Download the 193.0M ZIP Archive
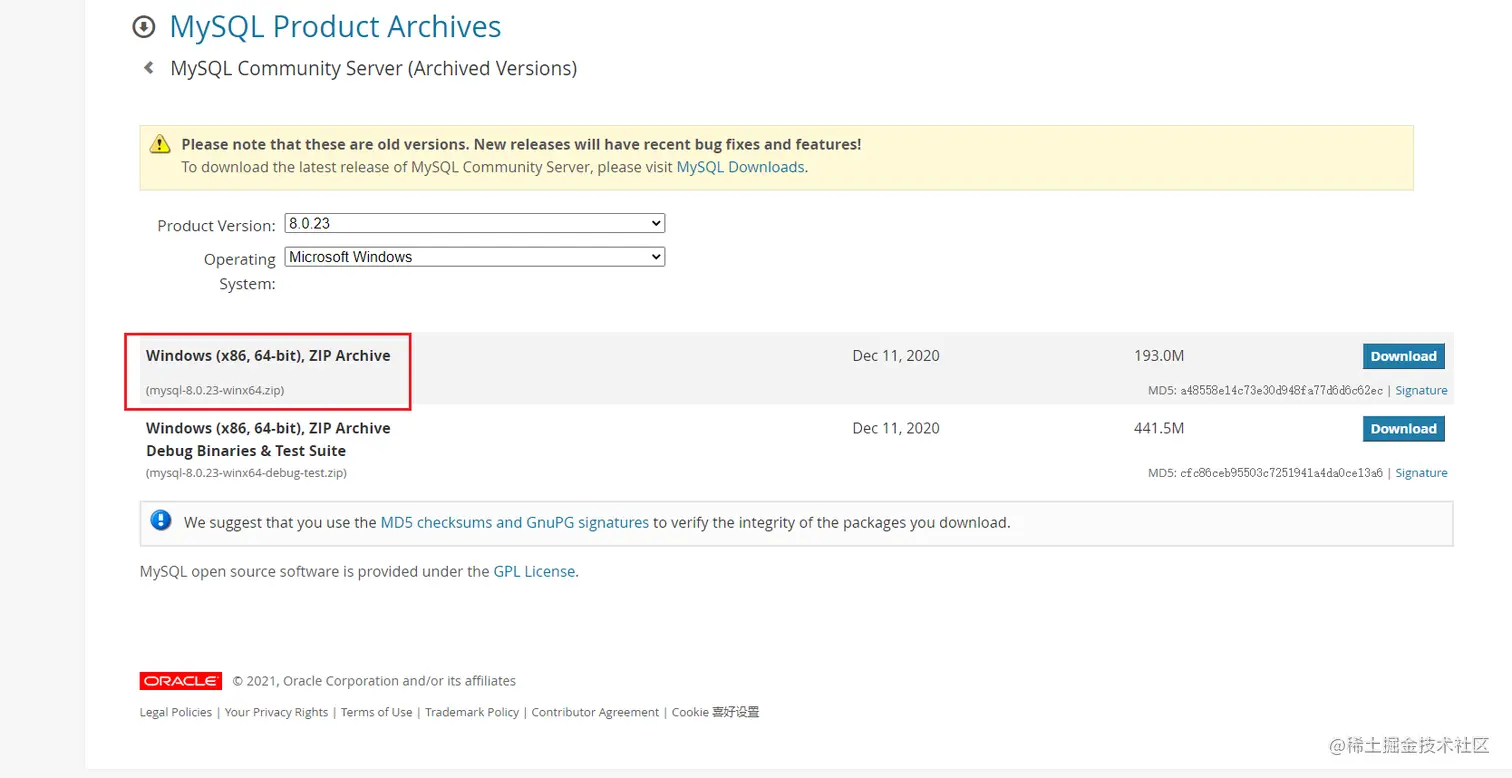Image resolution: width=1512 pixels, height=778 pixels. pyautogui.click(x=1403, y=356)
